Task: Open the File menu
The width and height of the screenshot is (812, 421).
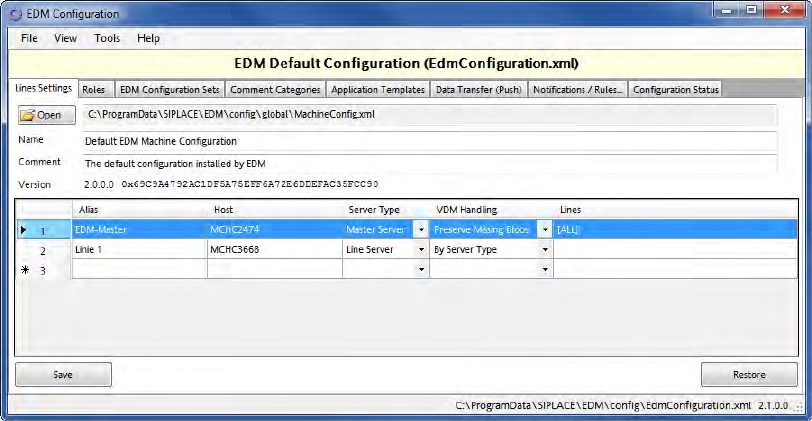Action: [29, 38]
